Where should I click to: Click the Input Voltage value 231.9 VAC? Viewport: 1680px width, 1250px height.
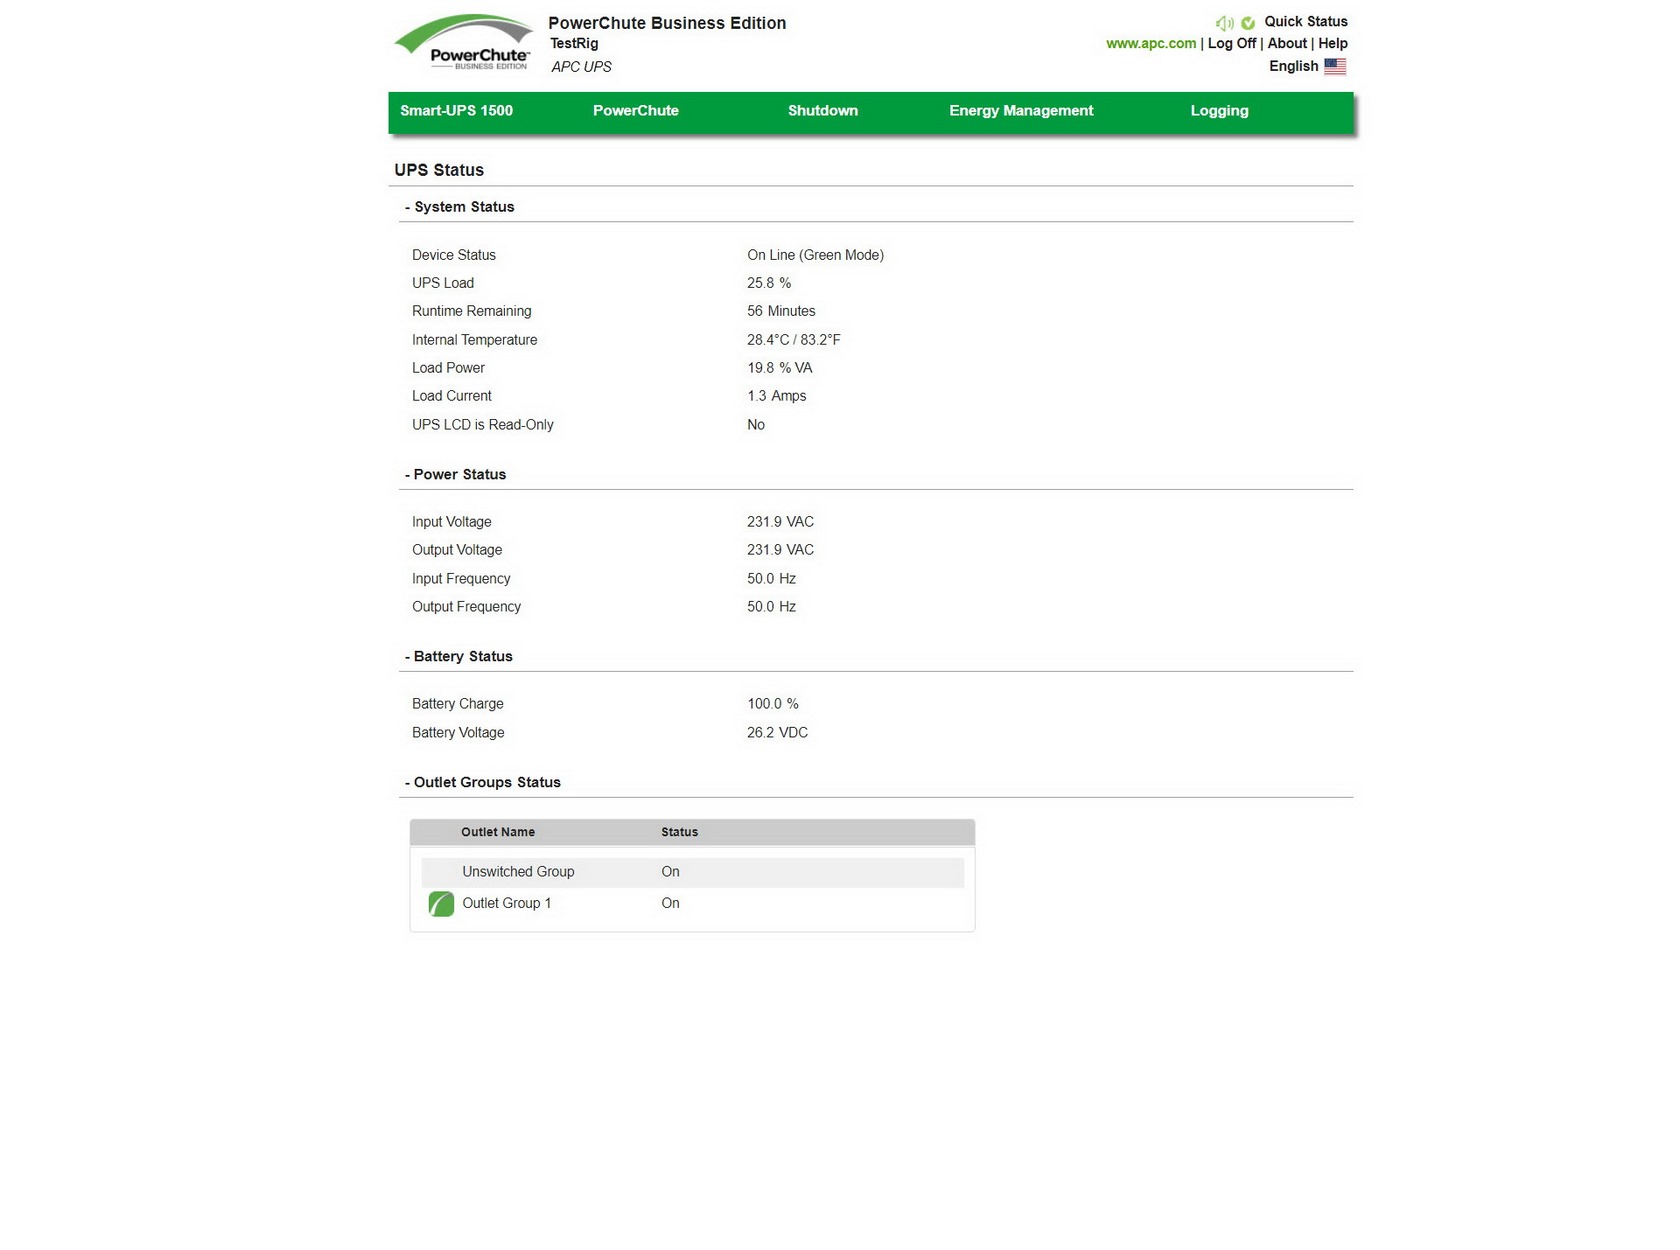tap(780, 522)
